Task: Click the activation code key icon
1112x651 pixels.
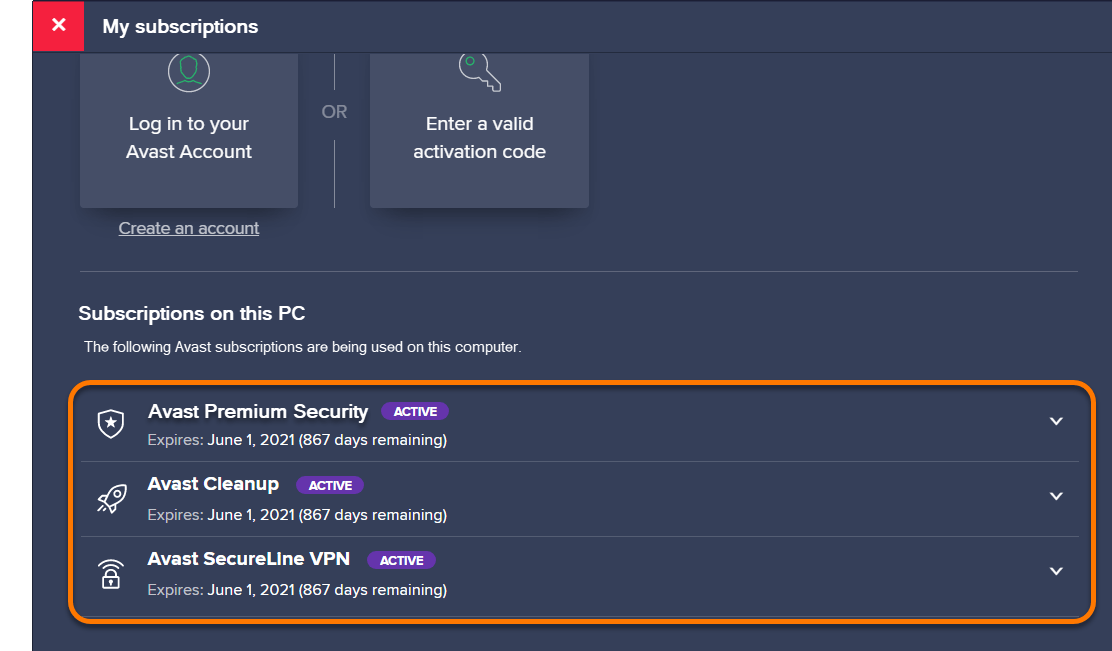Action: click(479, 70)
